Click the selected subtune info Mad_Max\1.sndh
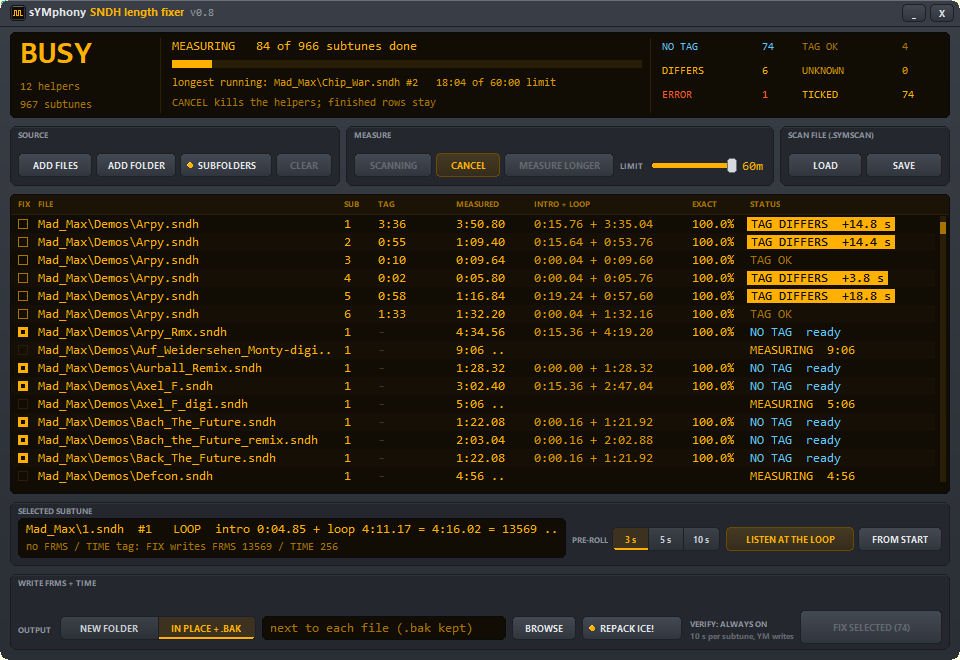 tap(291, 537)
